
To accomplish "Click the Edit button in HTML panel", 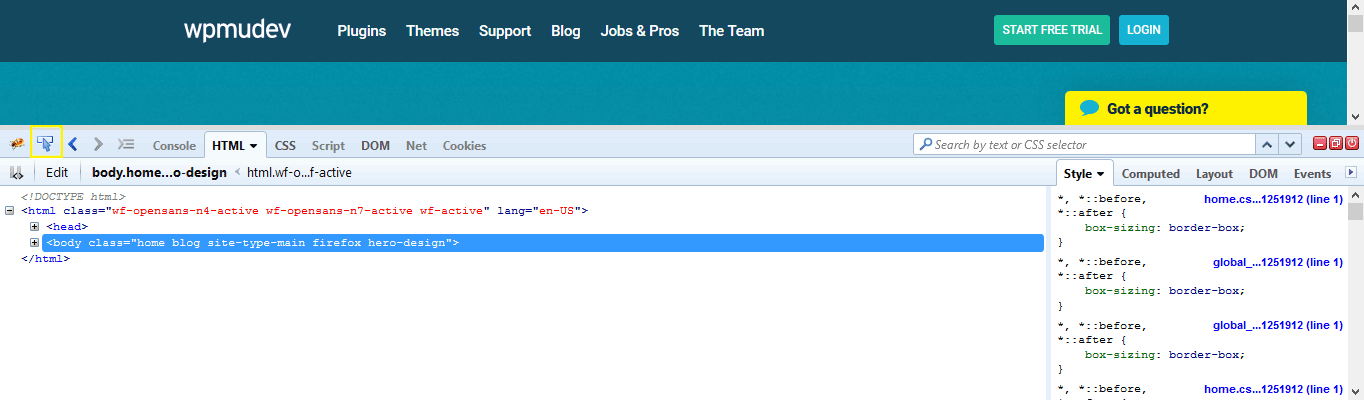I will pyautogui.click(x=57, y=172).
